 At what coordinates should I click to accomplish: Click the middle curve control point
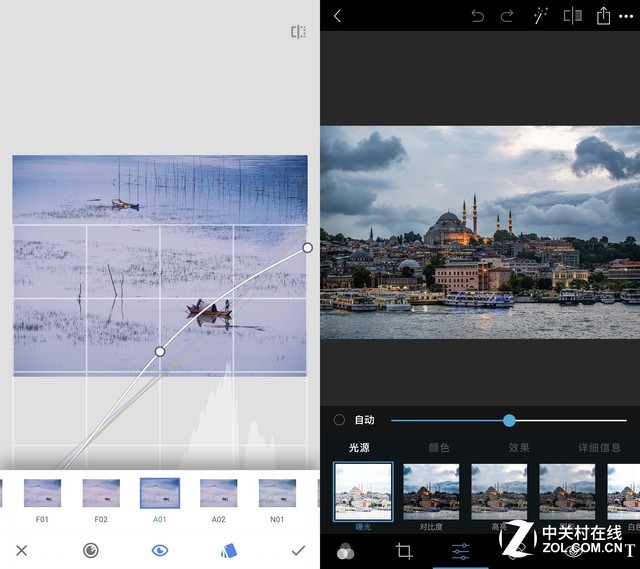coord(160,351)
